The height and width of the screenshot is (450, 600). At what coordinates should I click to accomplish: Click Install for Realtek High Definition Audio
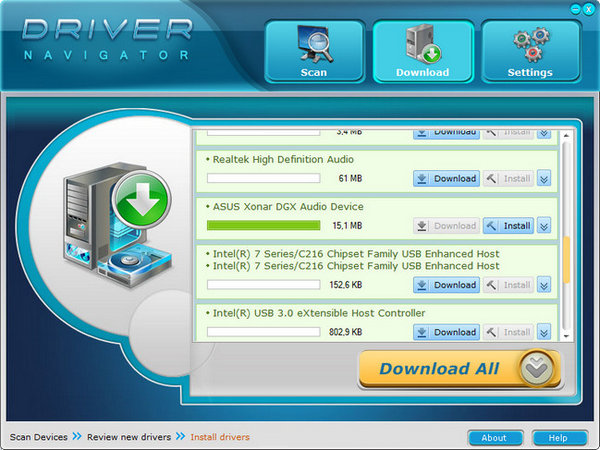[x=508, y=179]
